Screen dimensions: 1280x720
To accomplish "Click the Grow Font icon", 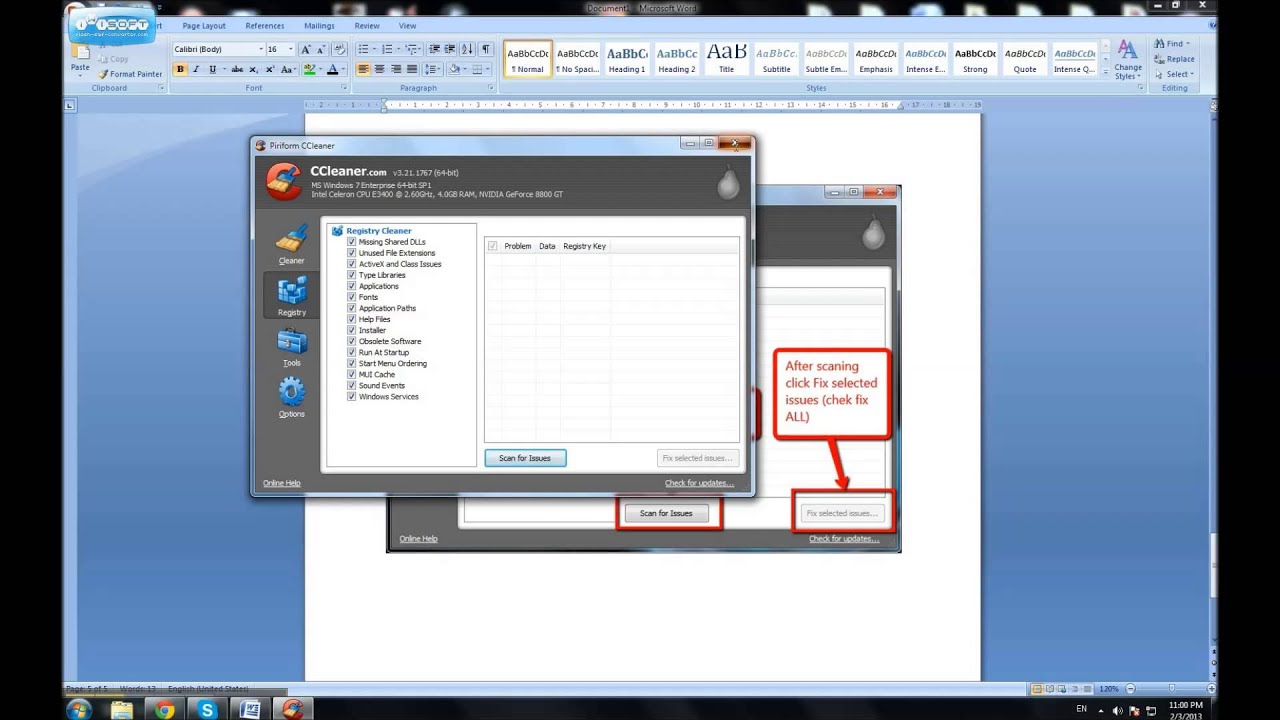I will (306, 49).
